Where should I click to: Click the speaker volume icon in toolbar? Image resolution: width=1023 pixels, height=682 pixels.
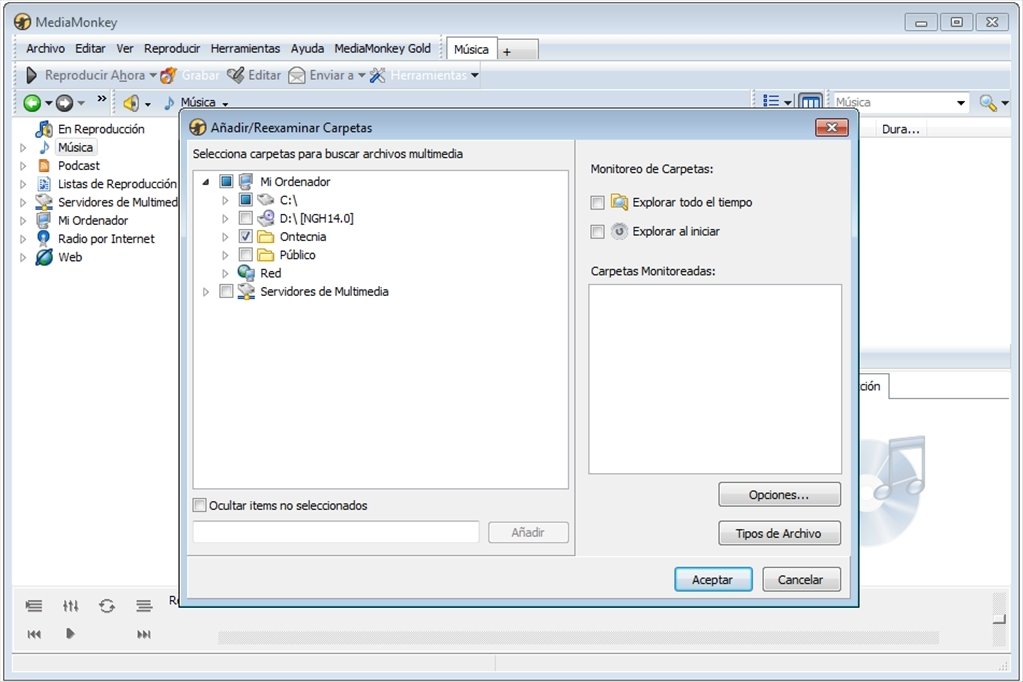[131, 103]
